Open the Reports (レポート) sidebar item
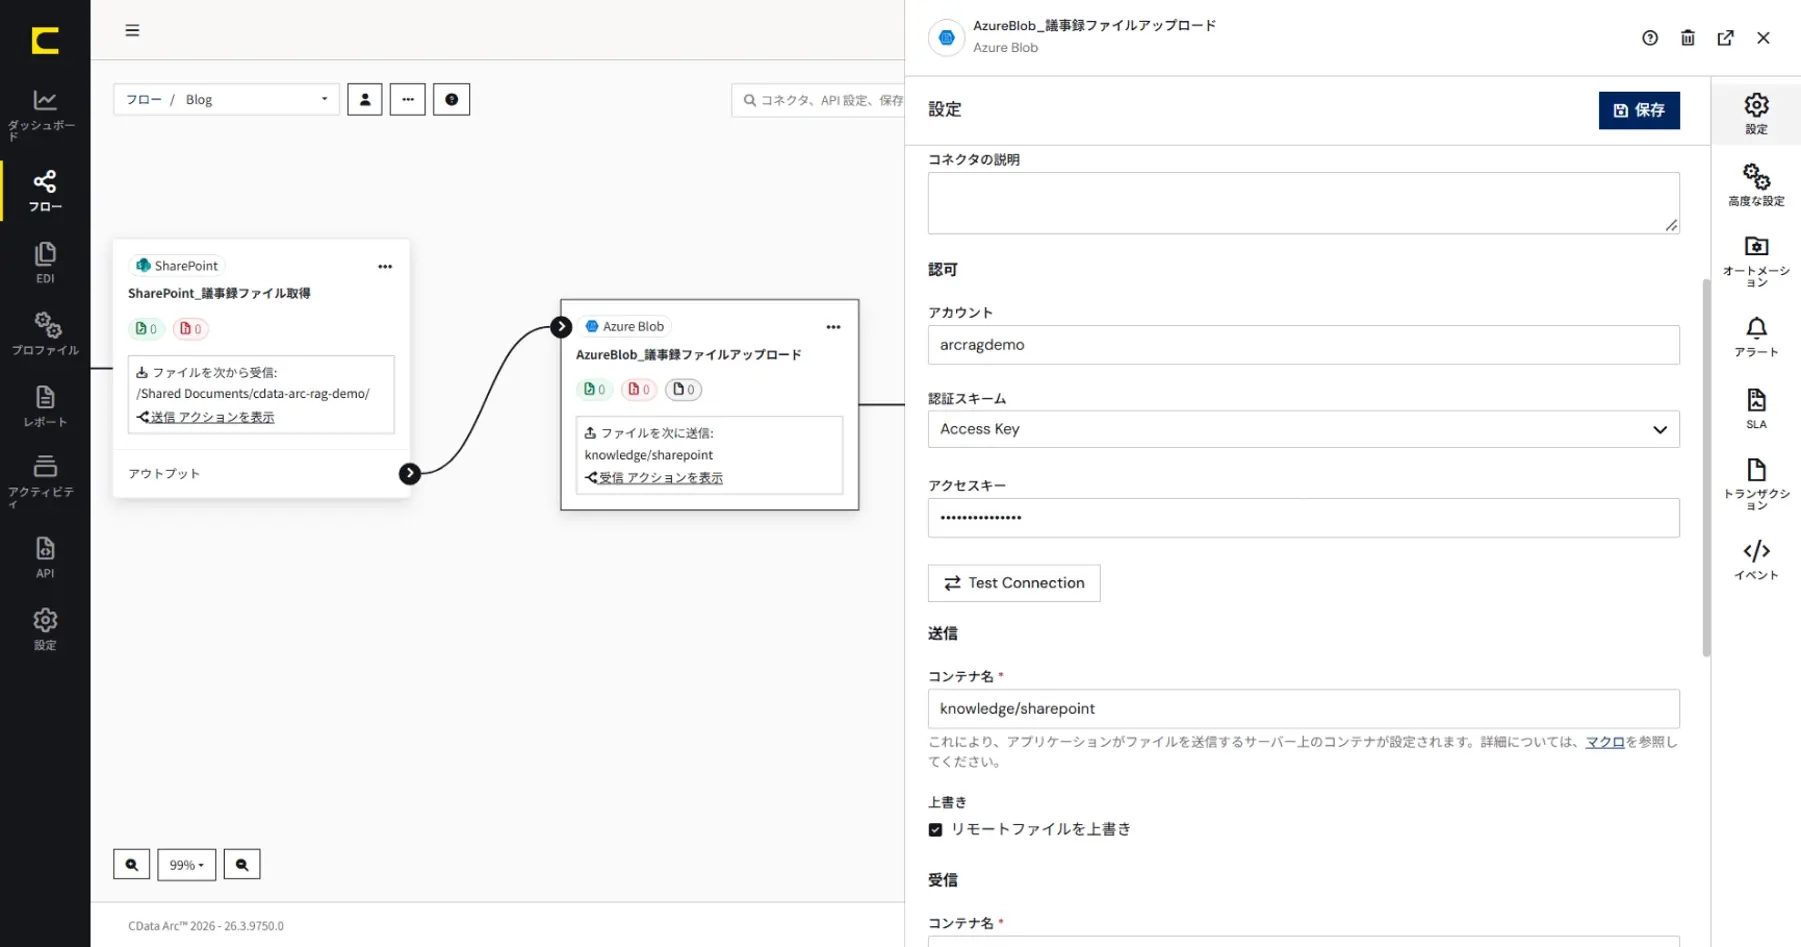The image size is (1801, 947). pos(44,407)
